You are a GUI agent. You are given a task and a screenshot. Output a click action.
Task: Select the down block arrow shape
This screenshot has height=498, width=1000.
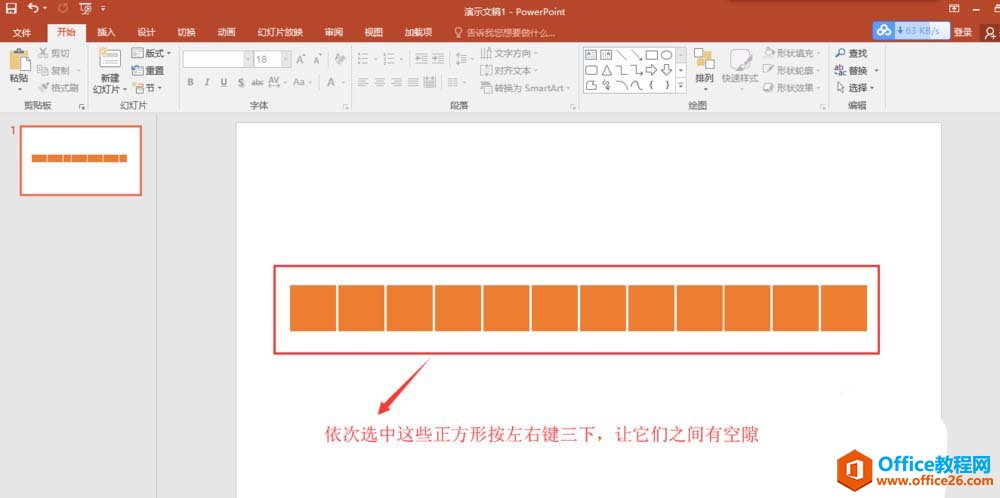pos(666,70)
